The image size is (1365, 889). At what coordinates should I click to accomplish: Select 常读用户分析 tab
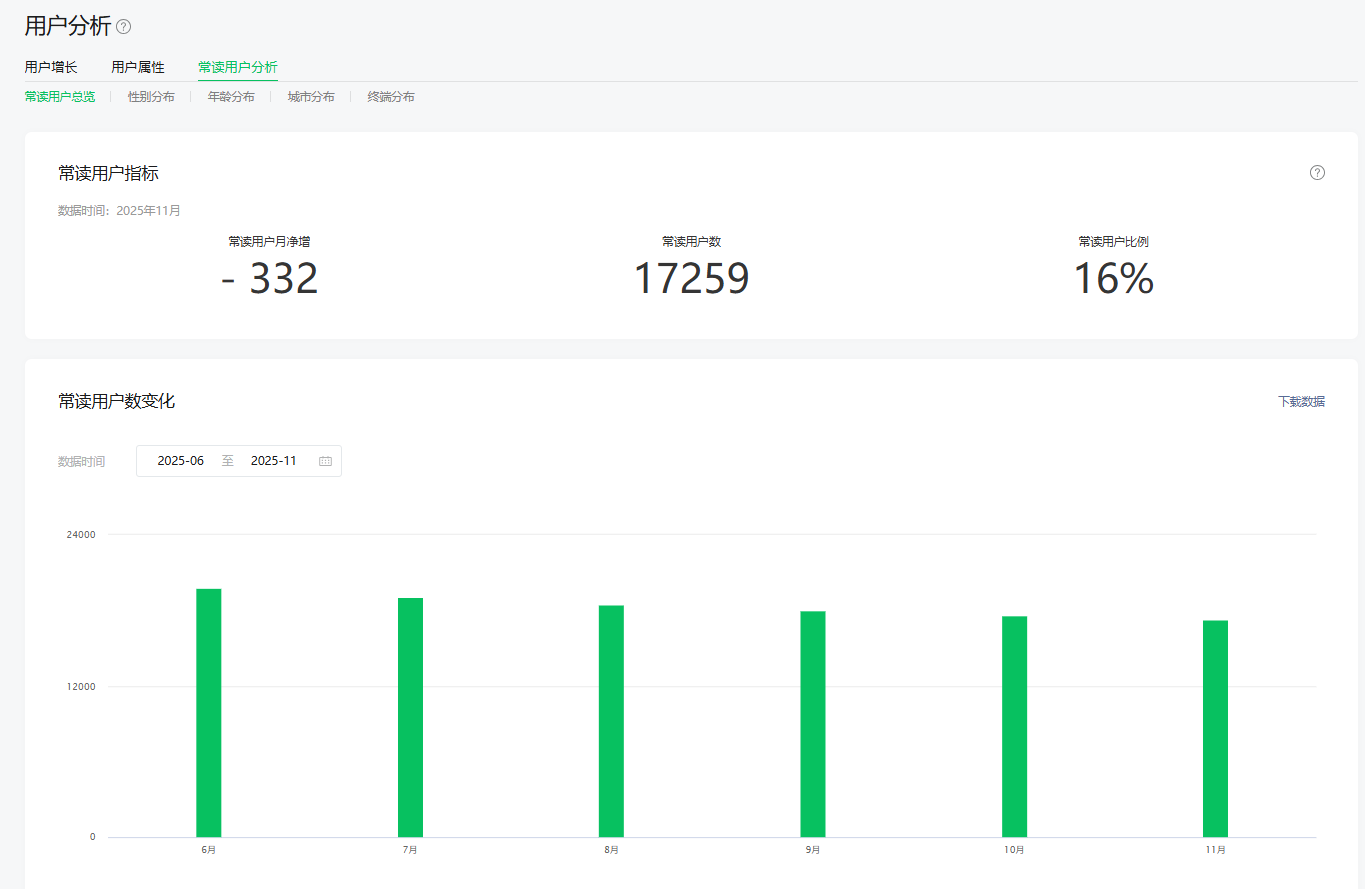tap(238, 67)
